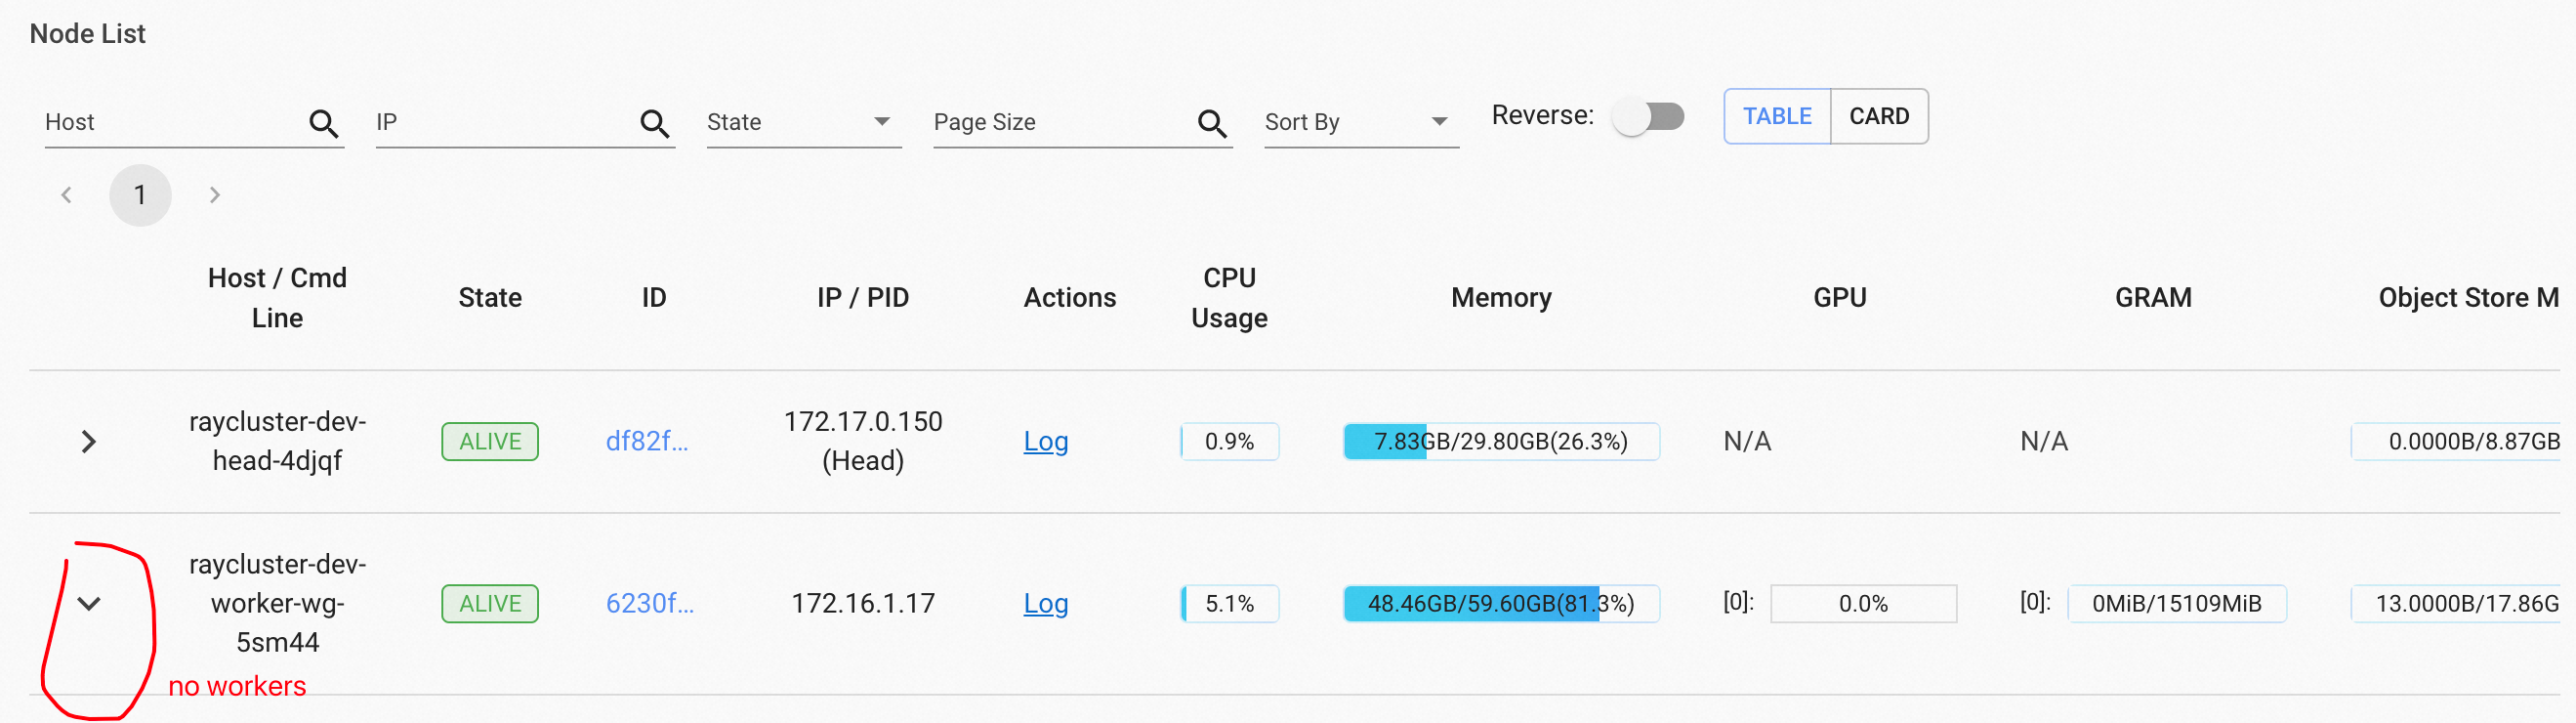Screen dimensions: 2576x723
Task: Click the IP search magnifier icon
Action: point(655,122)
